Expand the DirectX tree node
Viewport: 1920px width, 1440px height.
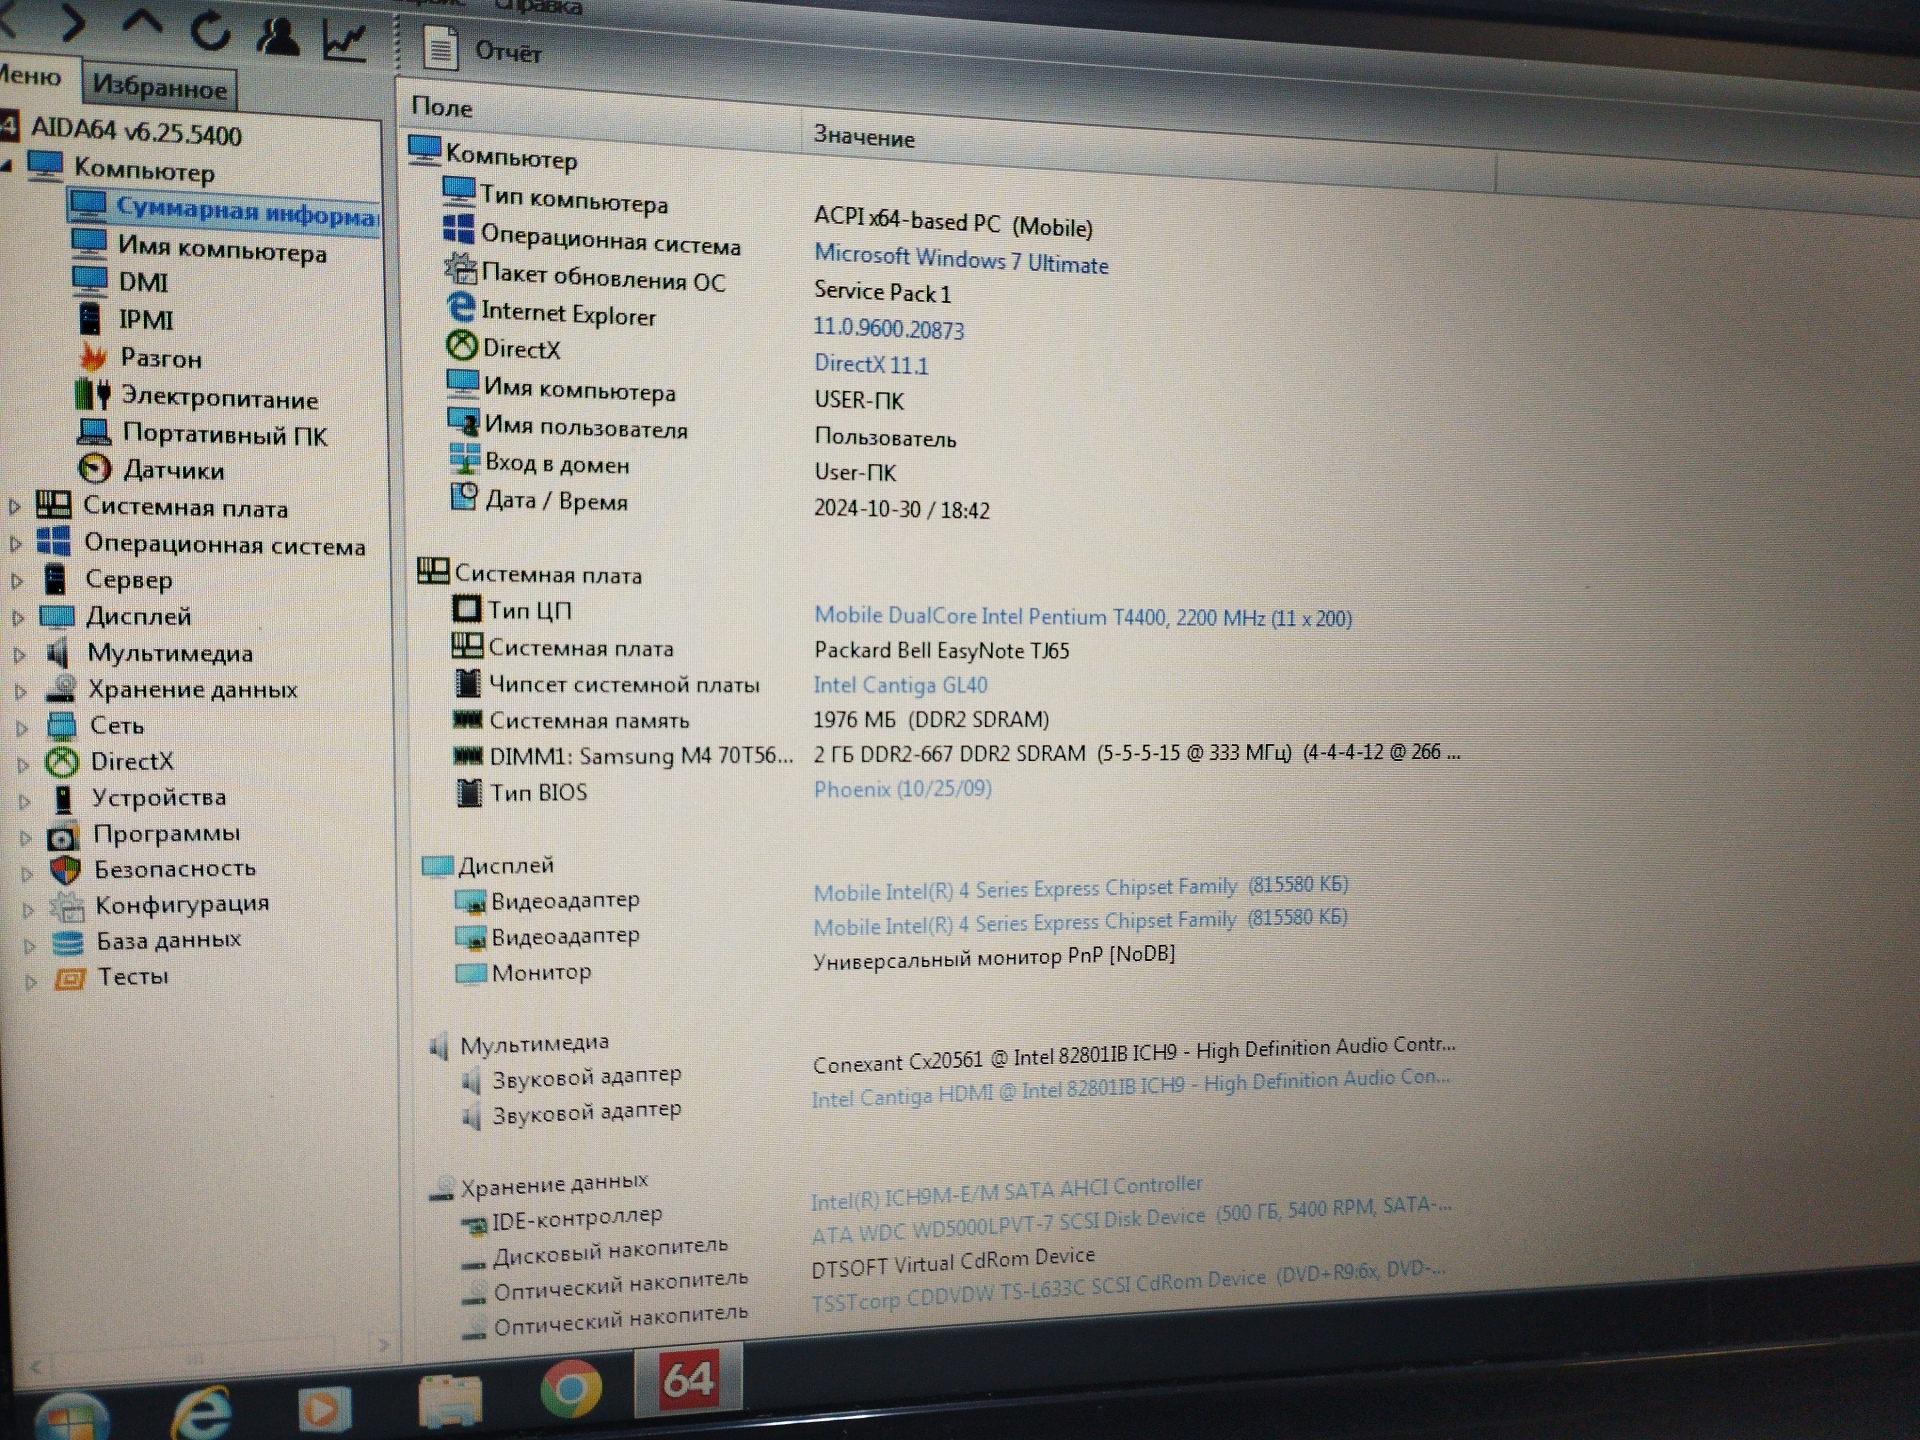tap(23, 765)
